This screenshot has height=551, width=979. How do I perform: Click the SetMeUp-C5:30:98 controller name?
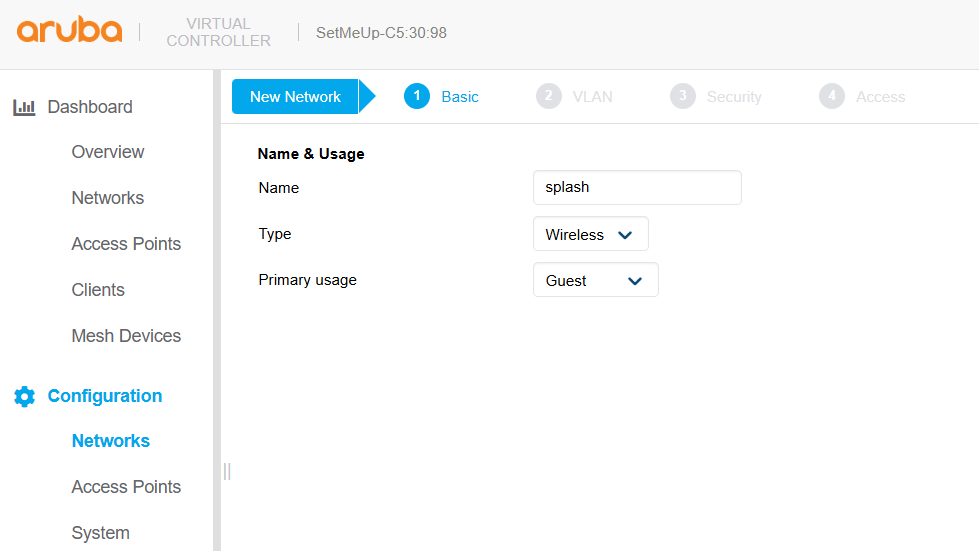[x=381, y=32]
